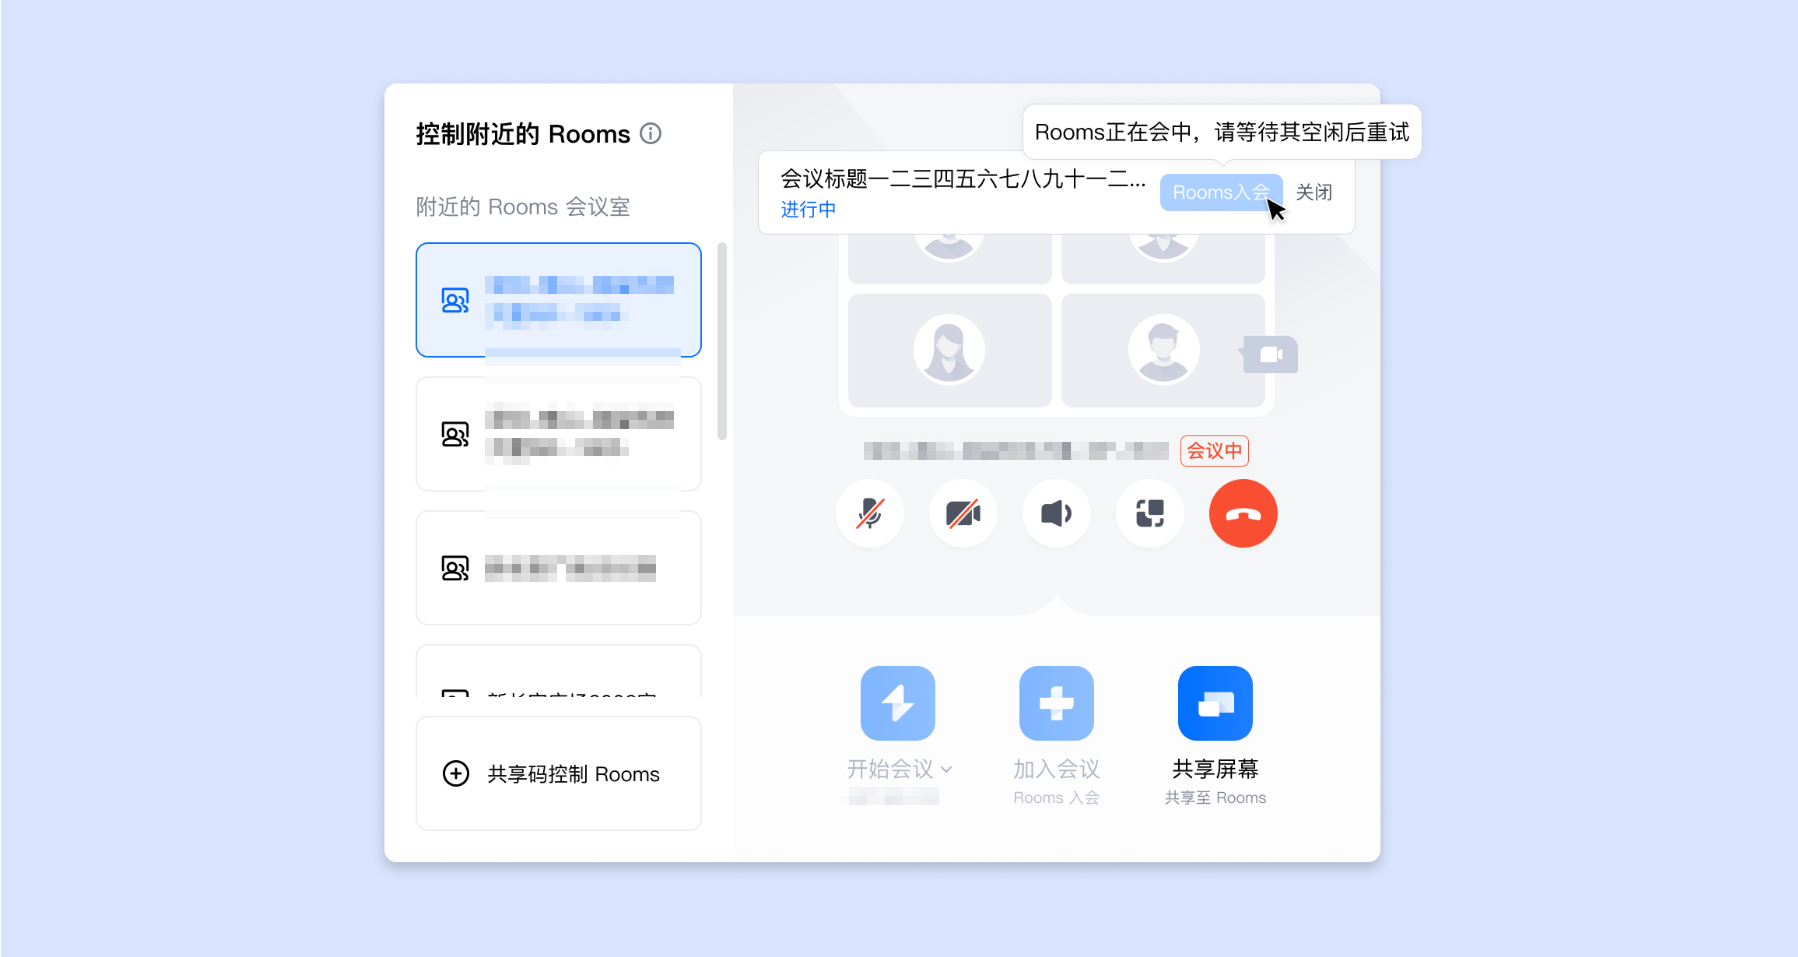Click the 共享至 Rooms label
The image size is (1798, 957).
tap(1215, 798)
